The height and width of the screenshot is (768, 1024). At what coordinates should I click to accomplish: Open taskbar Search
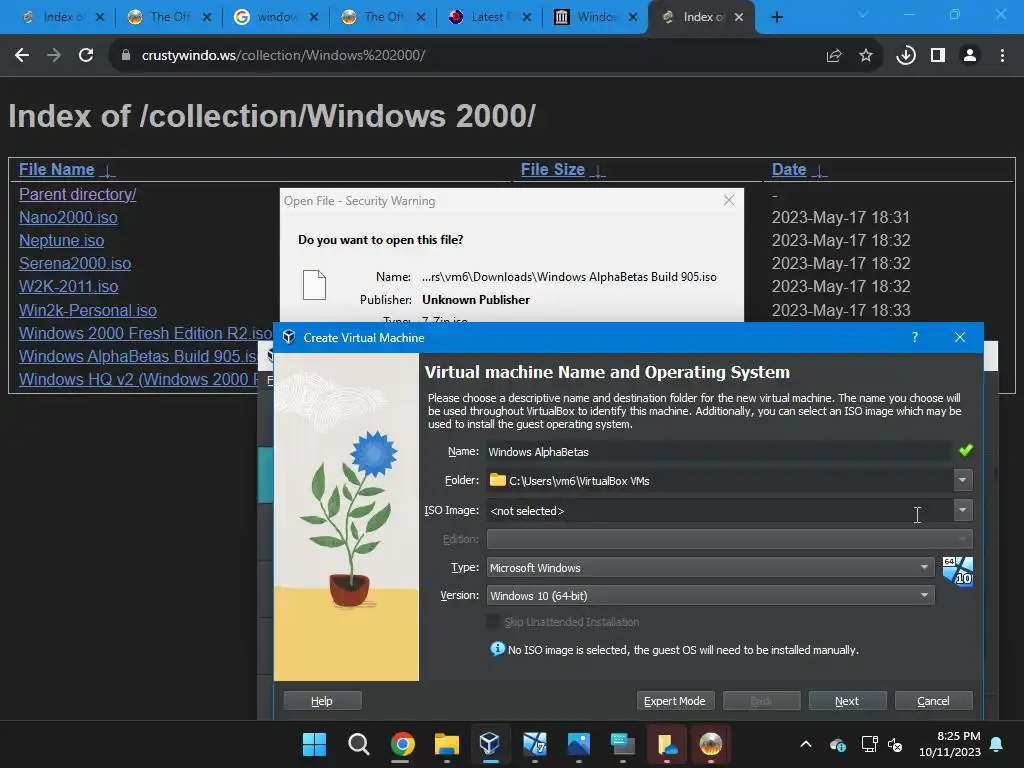[359, 744]
